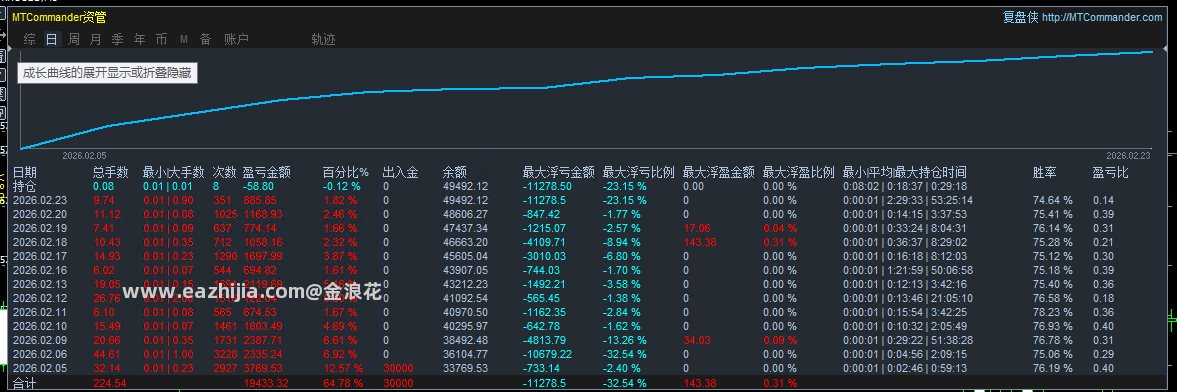Click the 64.78 % total percentage
This screenshot has width=1177, height=392.
[x=343, y=383]
